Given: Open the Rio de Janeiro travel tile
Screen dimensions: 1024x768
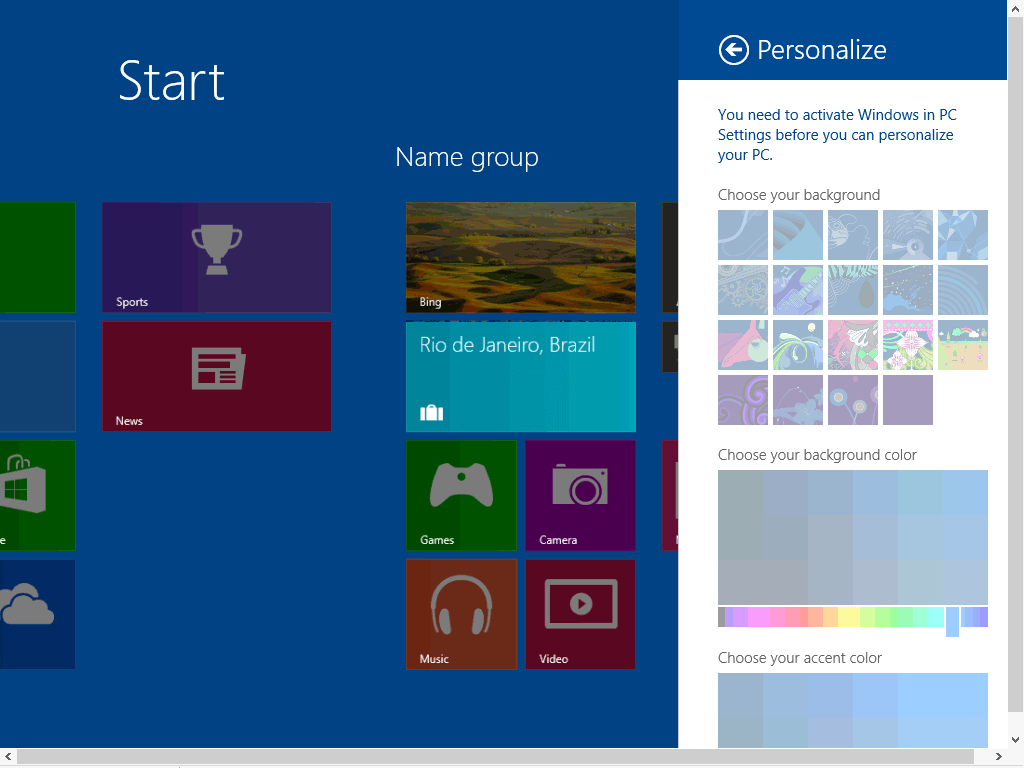Looking at the screenshot, I should pos(520,376).
